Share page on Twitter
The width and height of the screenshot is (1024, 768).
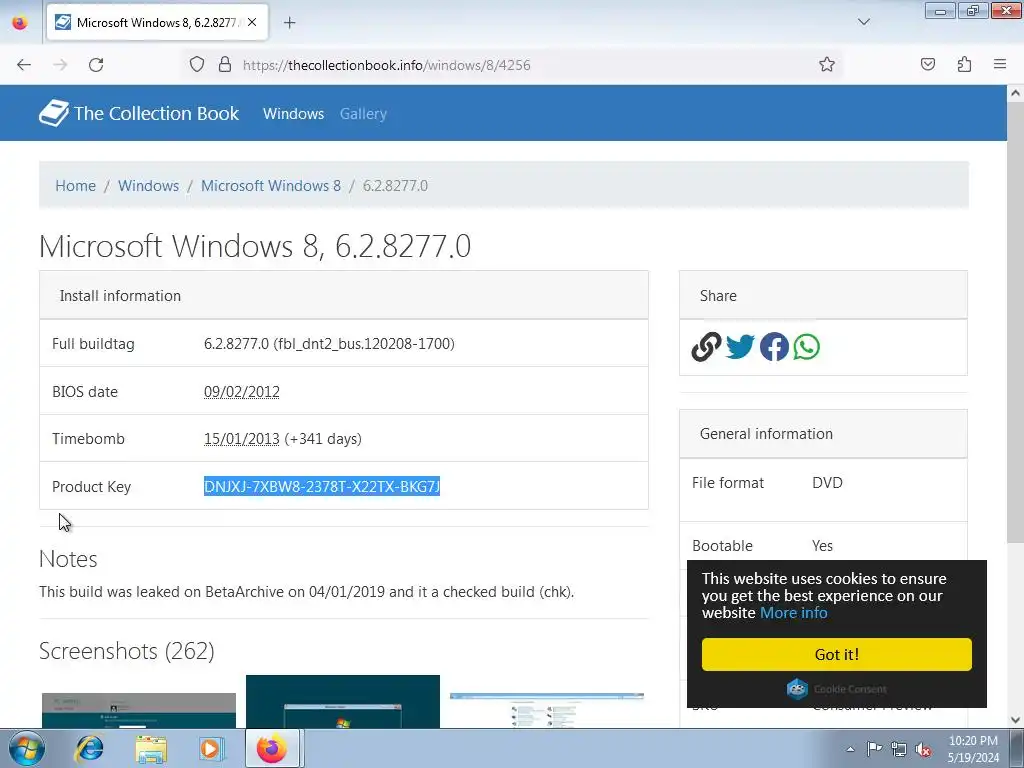740,347
